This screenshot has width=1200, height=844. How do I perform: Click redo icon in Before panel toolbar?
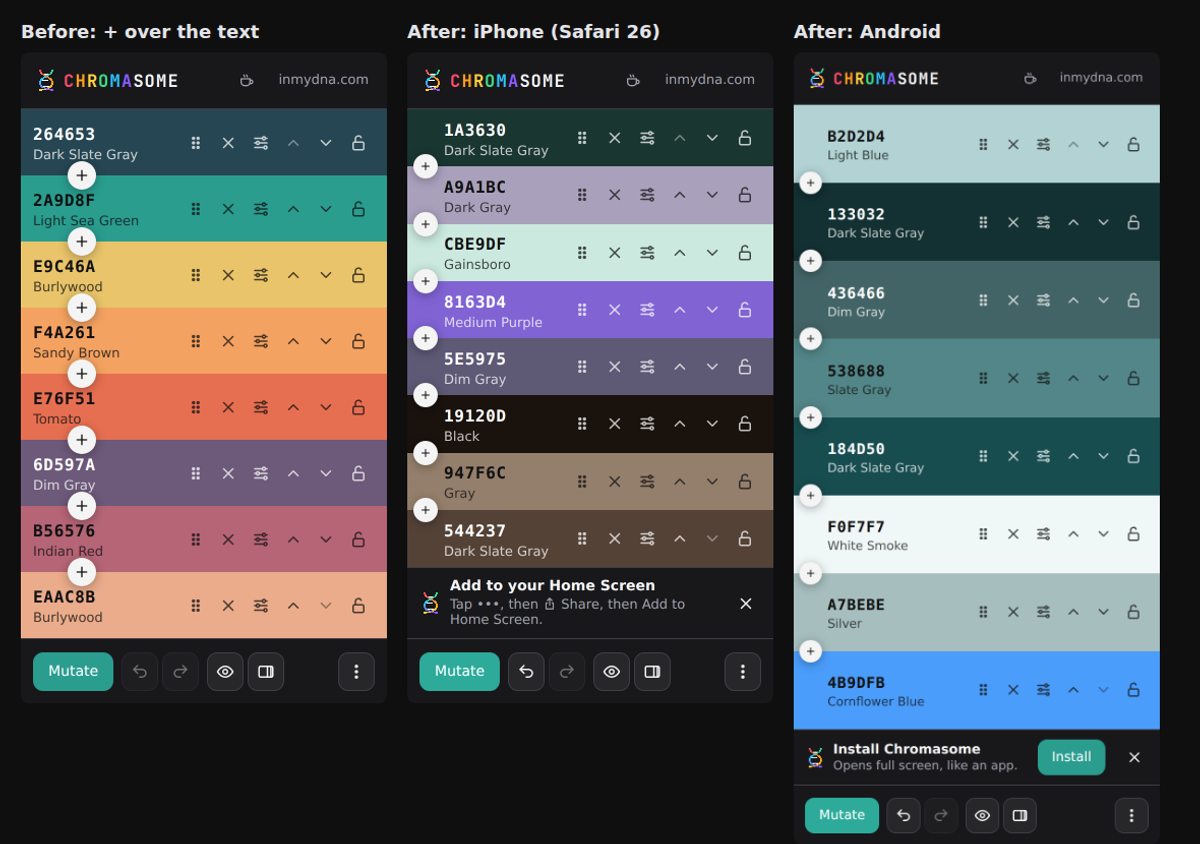click(x=181, y=672)
